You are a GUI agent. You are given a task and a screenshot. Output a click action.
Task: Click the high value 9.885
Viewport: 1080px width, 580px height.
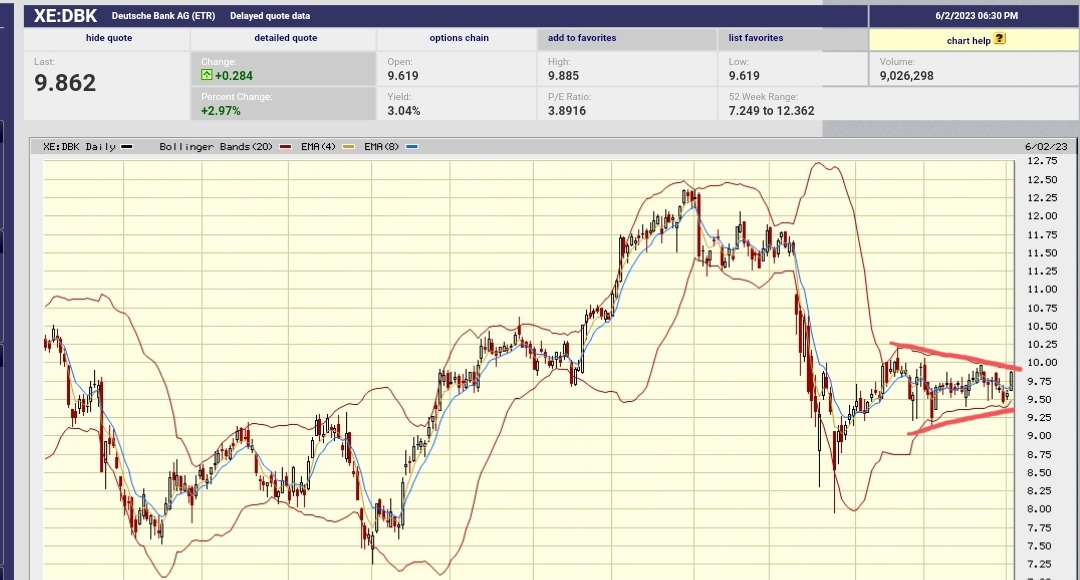click(563, 76)
